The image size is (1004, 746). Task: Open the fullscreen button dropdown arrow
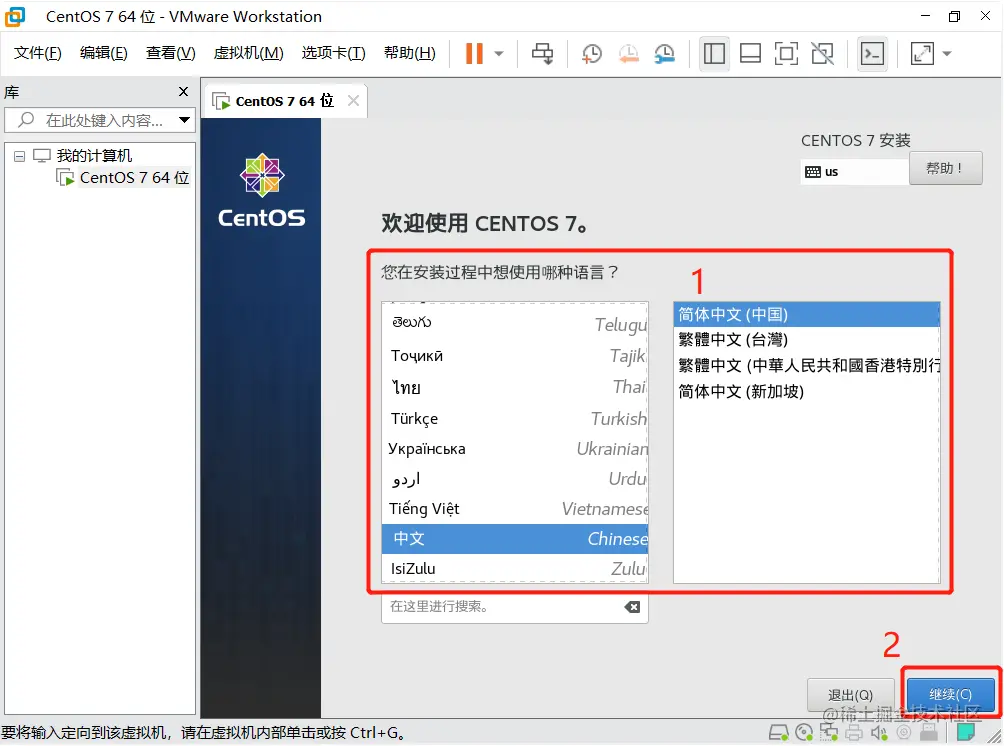(948, 53)
